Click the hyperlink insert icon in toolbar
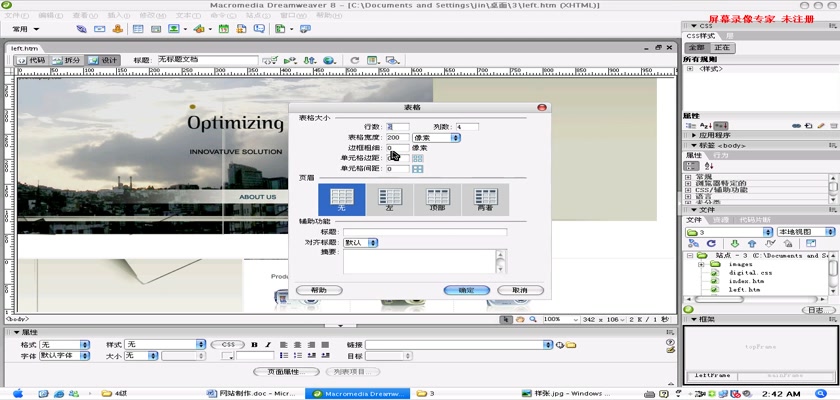 tap(81, 29)
